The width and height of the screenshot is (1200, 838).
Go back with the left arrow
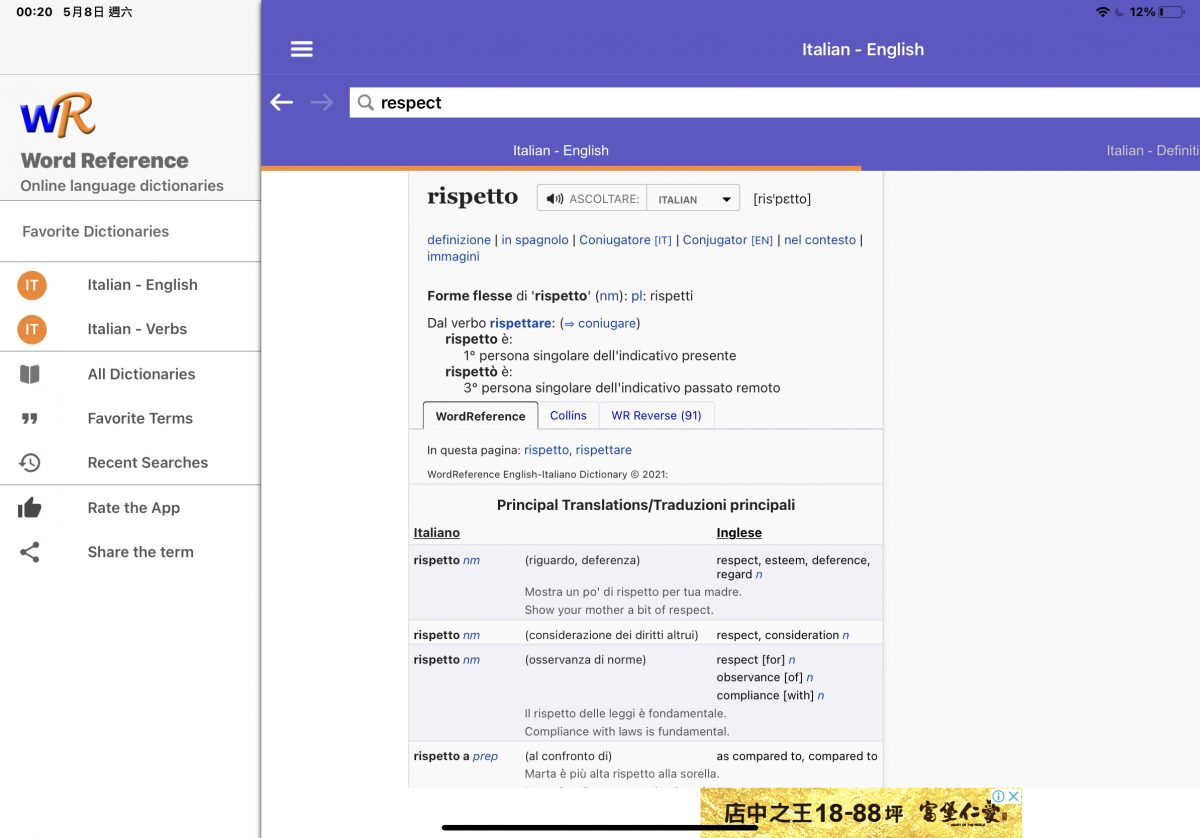(x=282, y=102)
